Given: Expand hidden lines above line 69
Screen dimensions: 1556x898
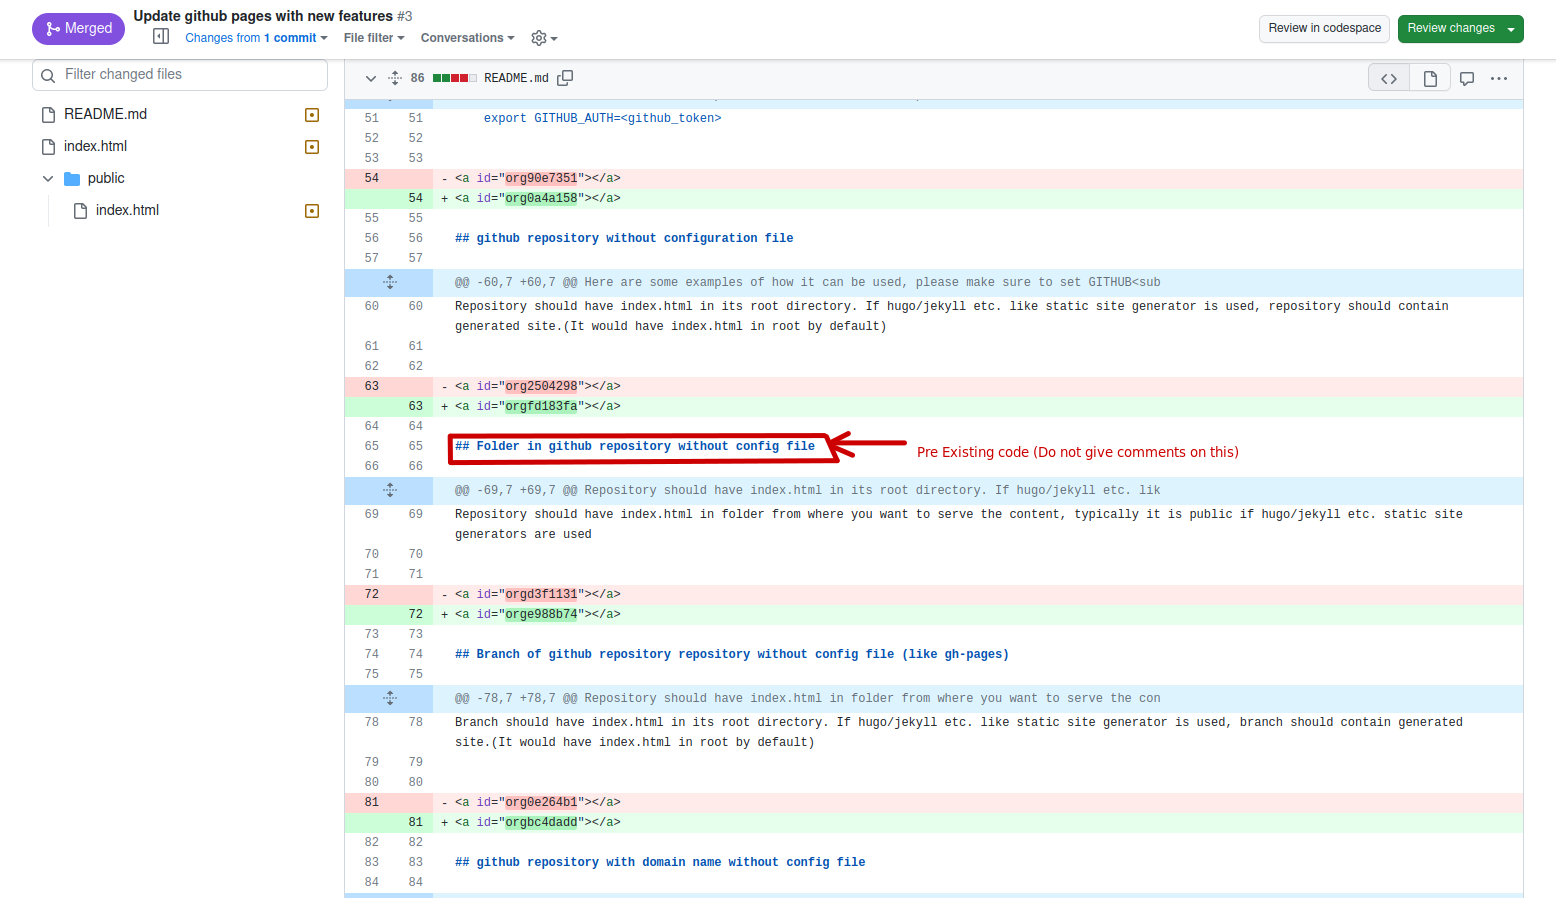Looking at the screenshot, I should pyautogui.click(x=389, y=490).
